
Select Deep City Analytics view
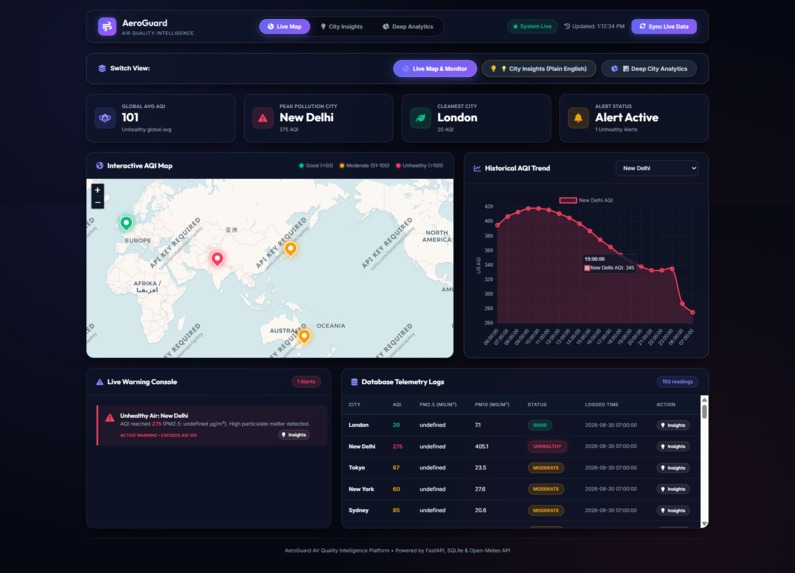[x=649, y=68]
